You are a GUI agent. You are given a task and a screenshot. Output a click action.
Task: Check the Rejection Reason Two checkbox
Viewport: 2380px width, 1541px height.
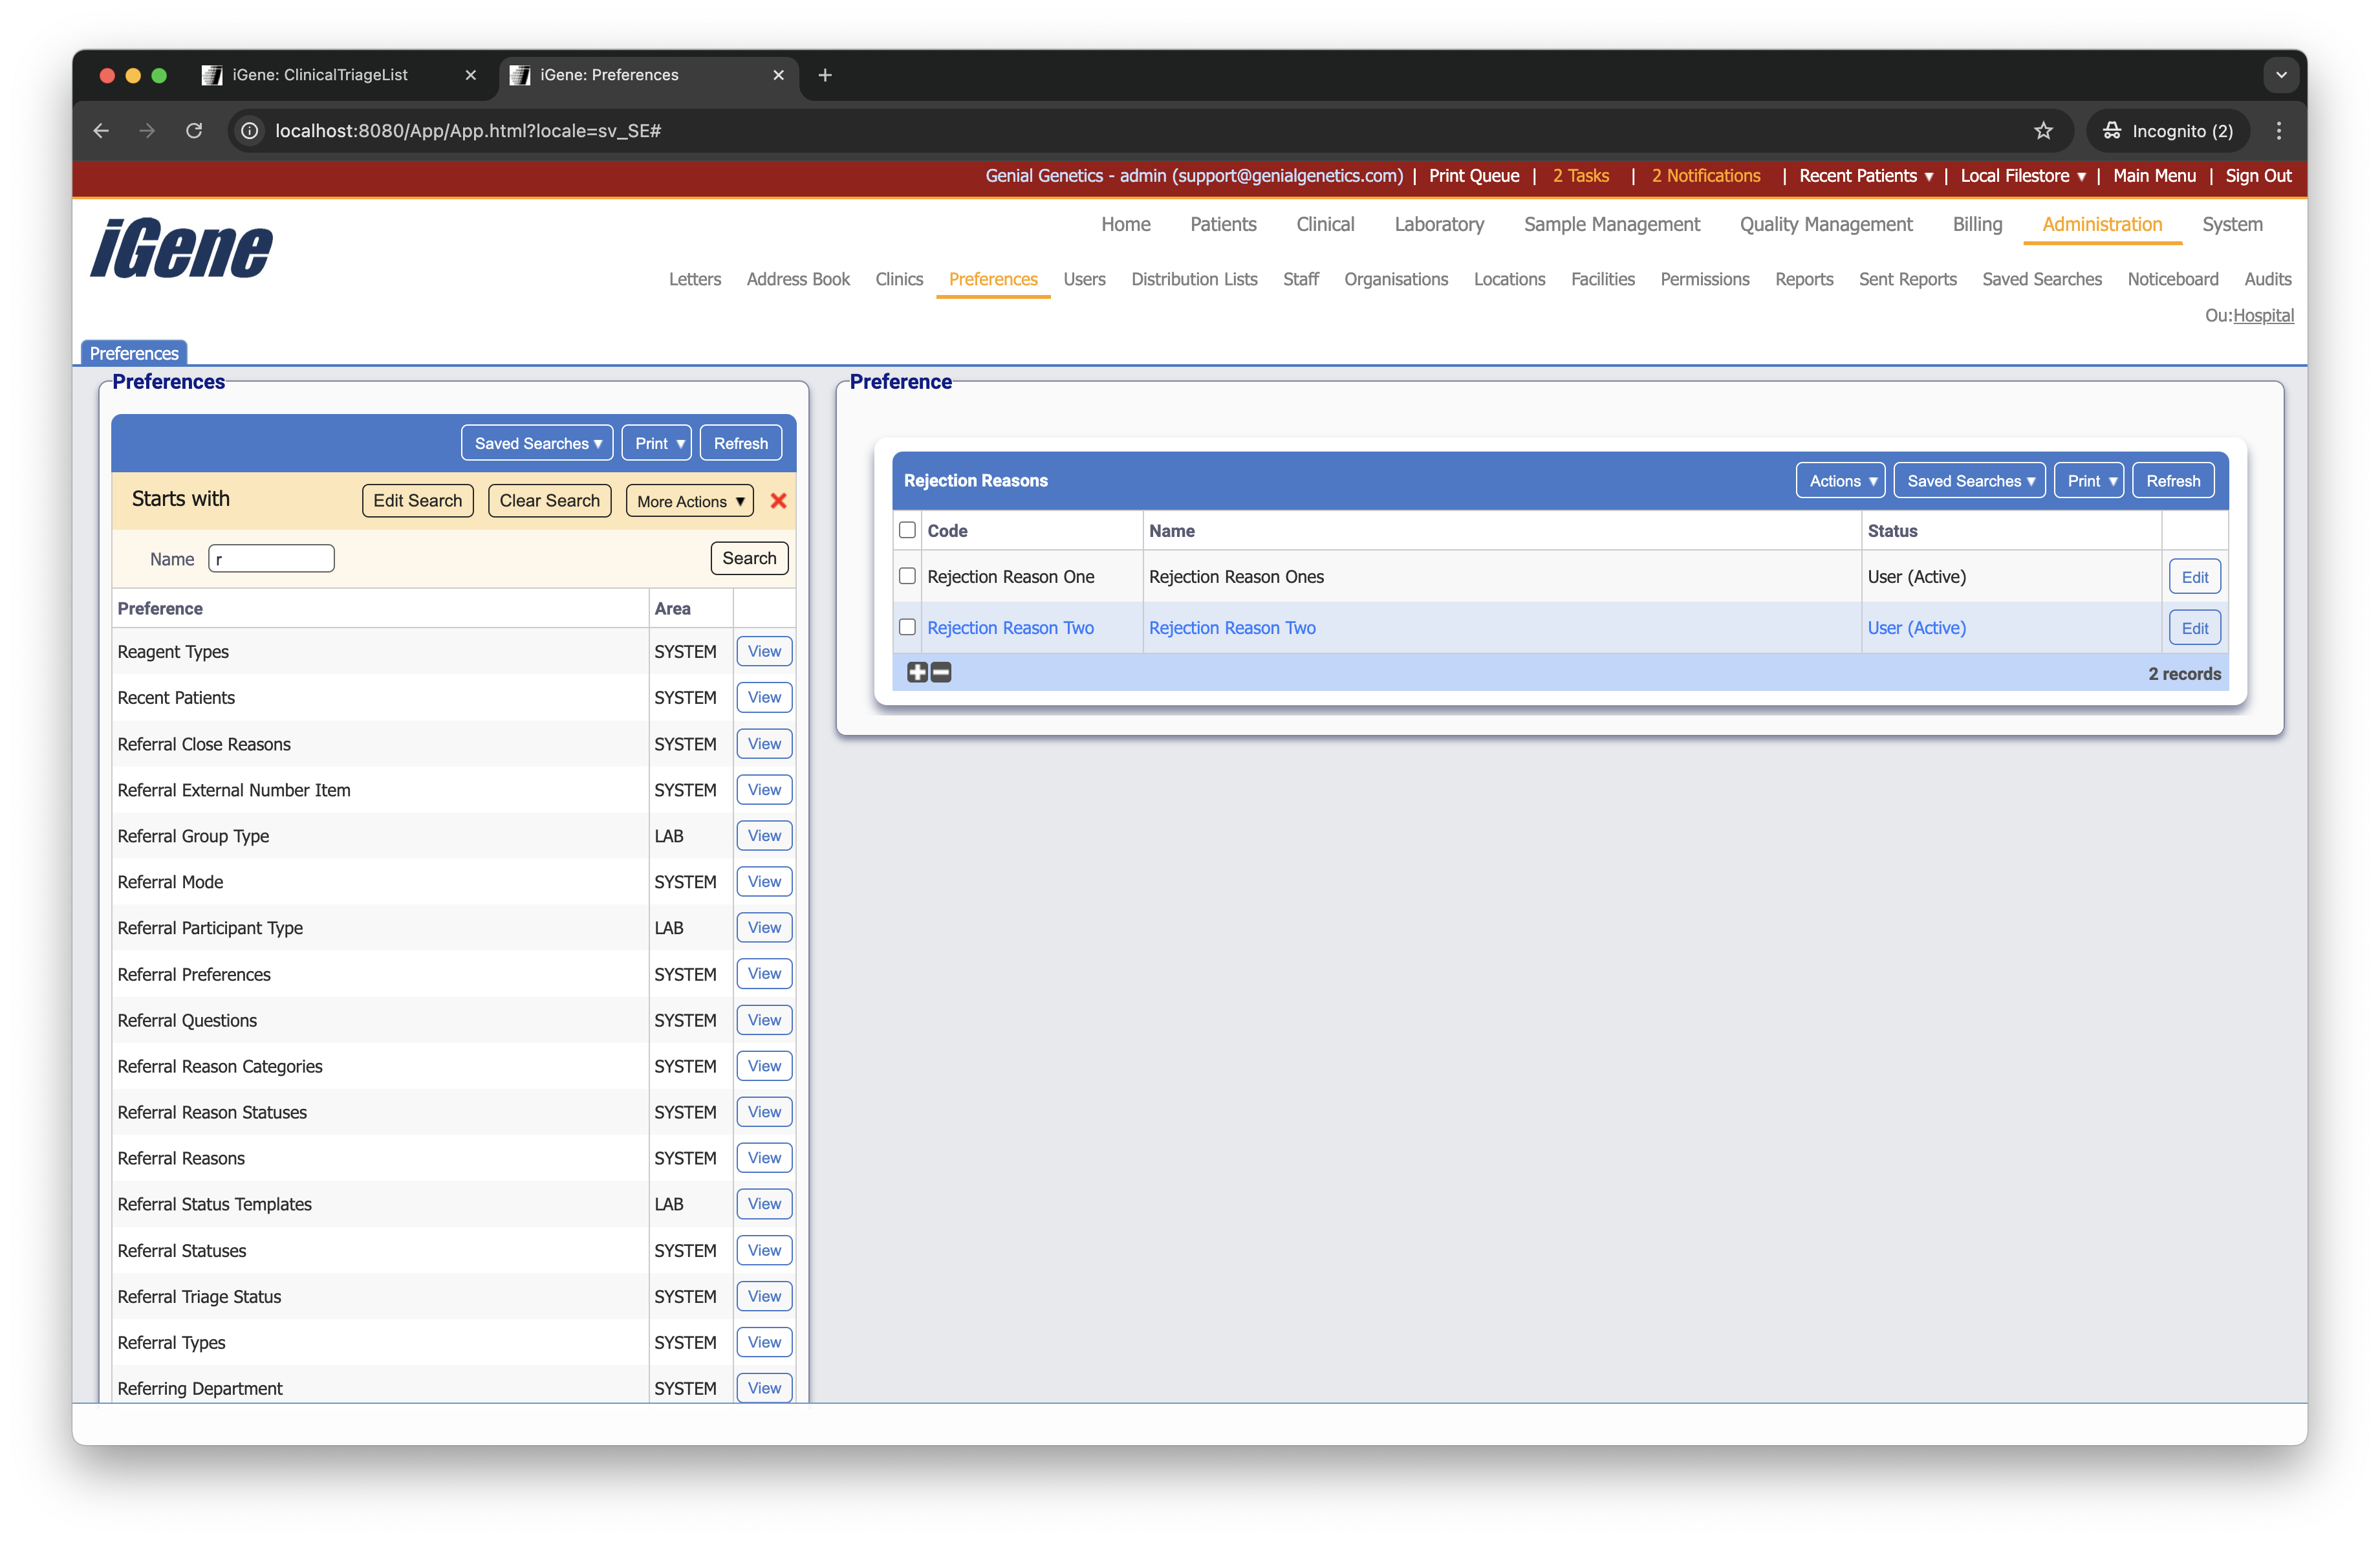(x=907, y=627)
